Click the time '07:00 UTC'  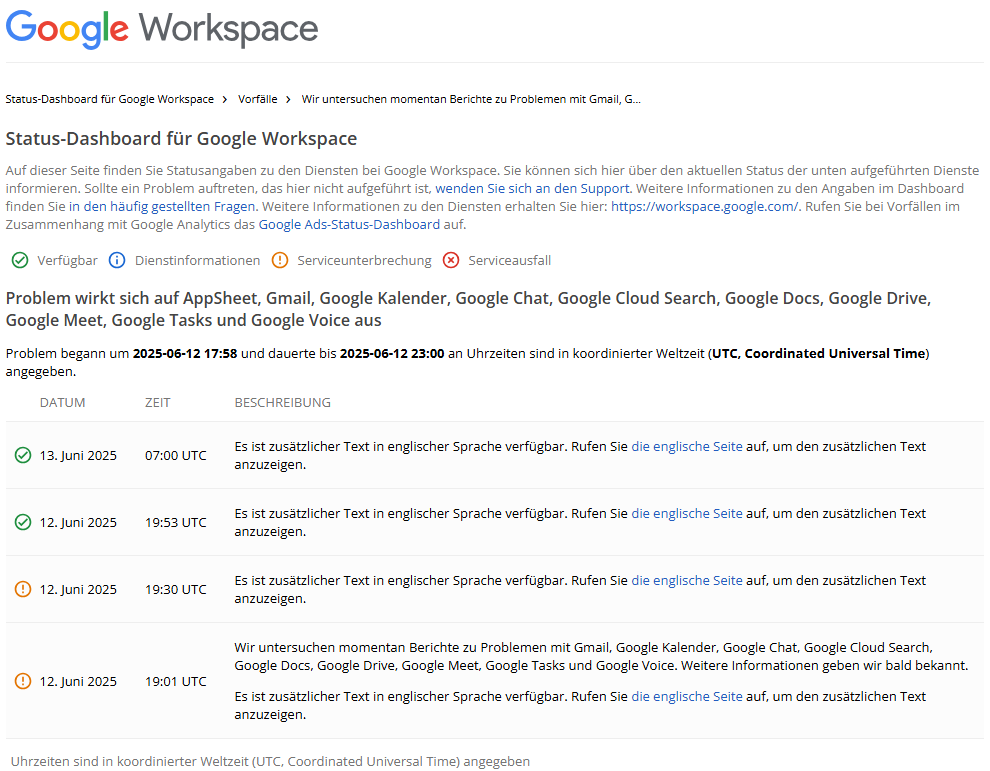[176, 455]
